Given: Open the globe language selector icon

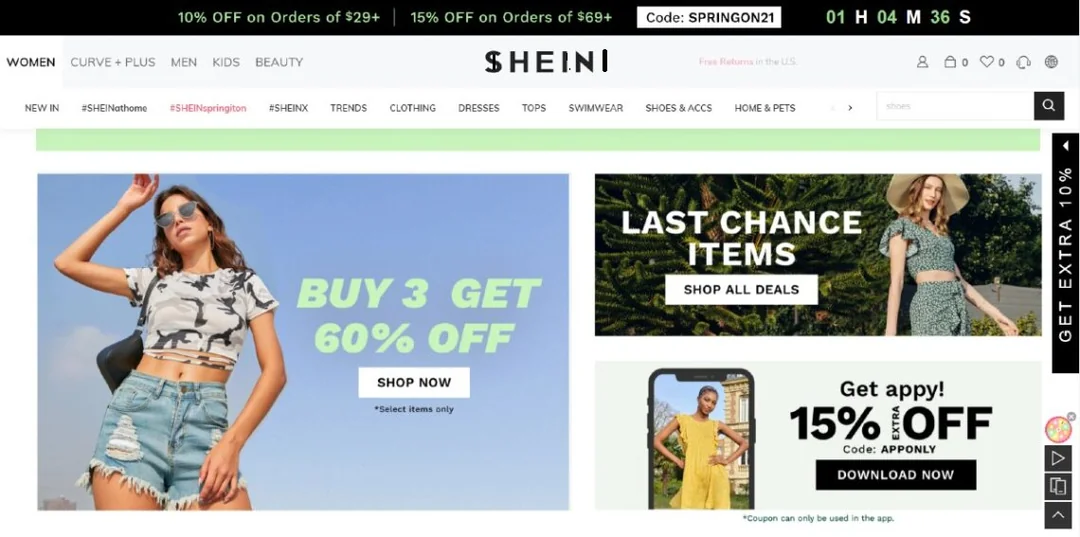Looking at the screenshot, I should (1051, 62).
